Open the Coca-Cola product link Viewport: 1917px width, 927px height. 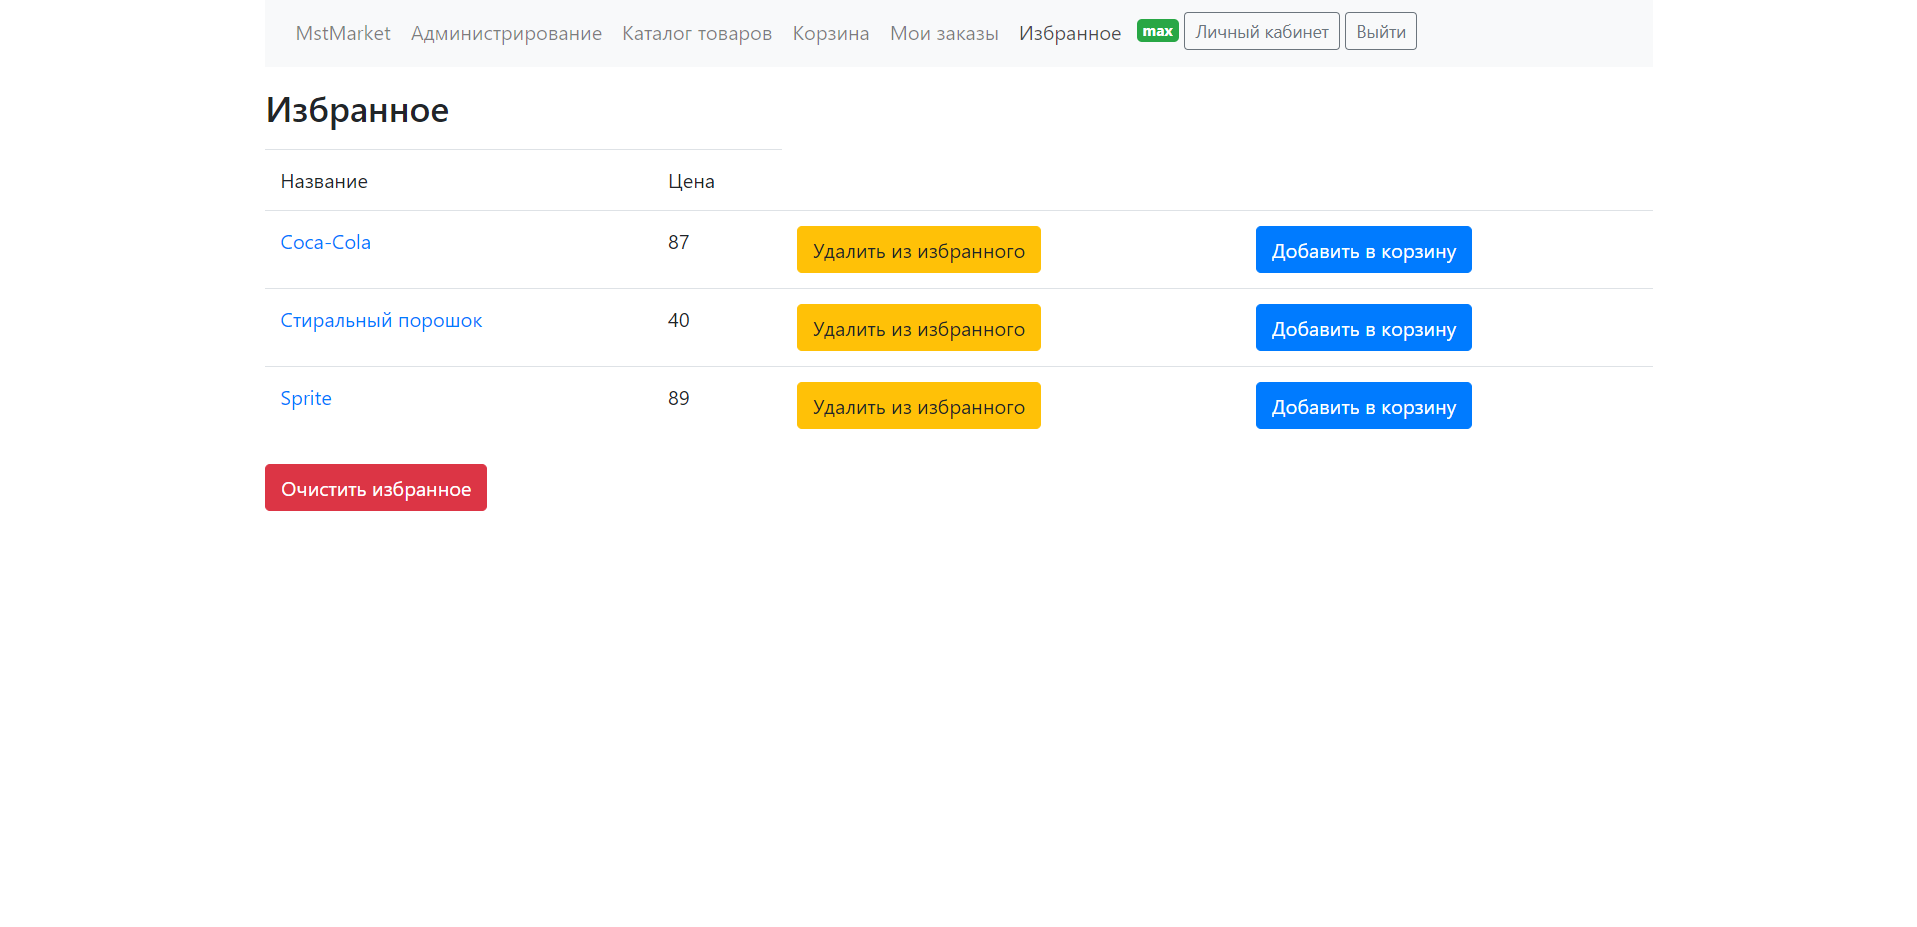[326, 242]
